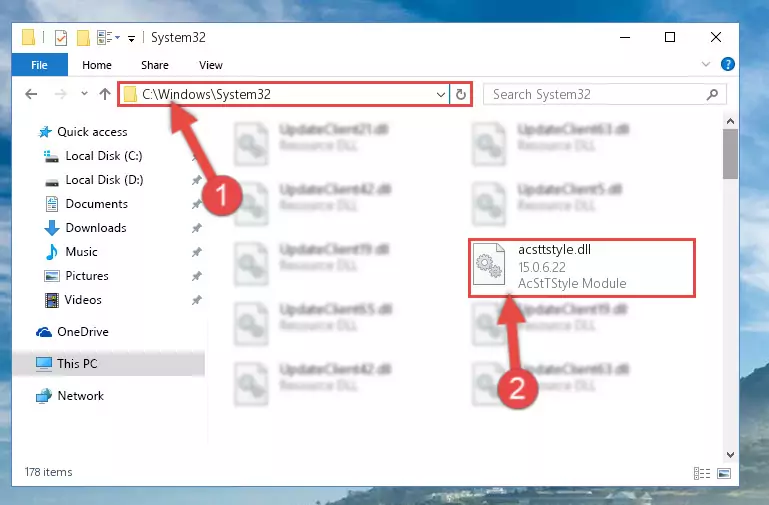Maximize the System32 window
Image resolution: width=769 pixels, height=505 pixels.
coord(670,37)
